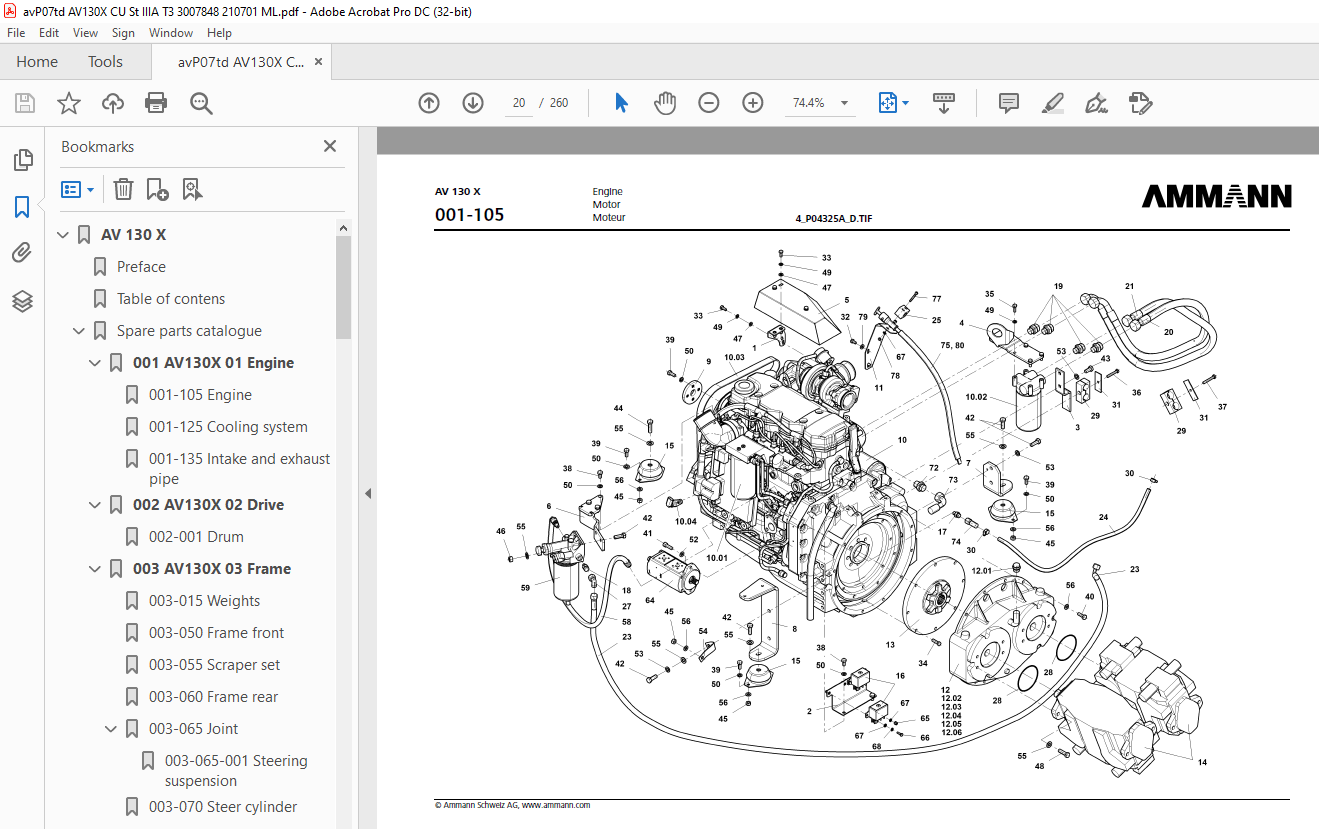Open 001-135 Intake and exhaust pipe bookmark

239,468
